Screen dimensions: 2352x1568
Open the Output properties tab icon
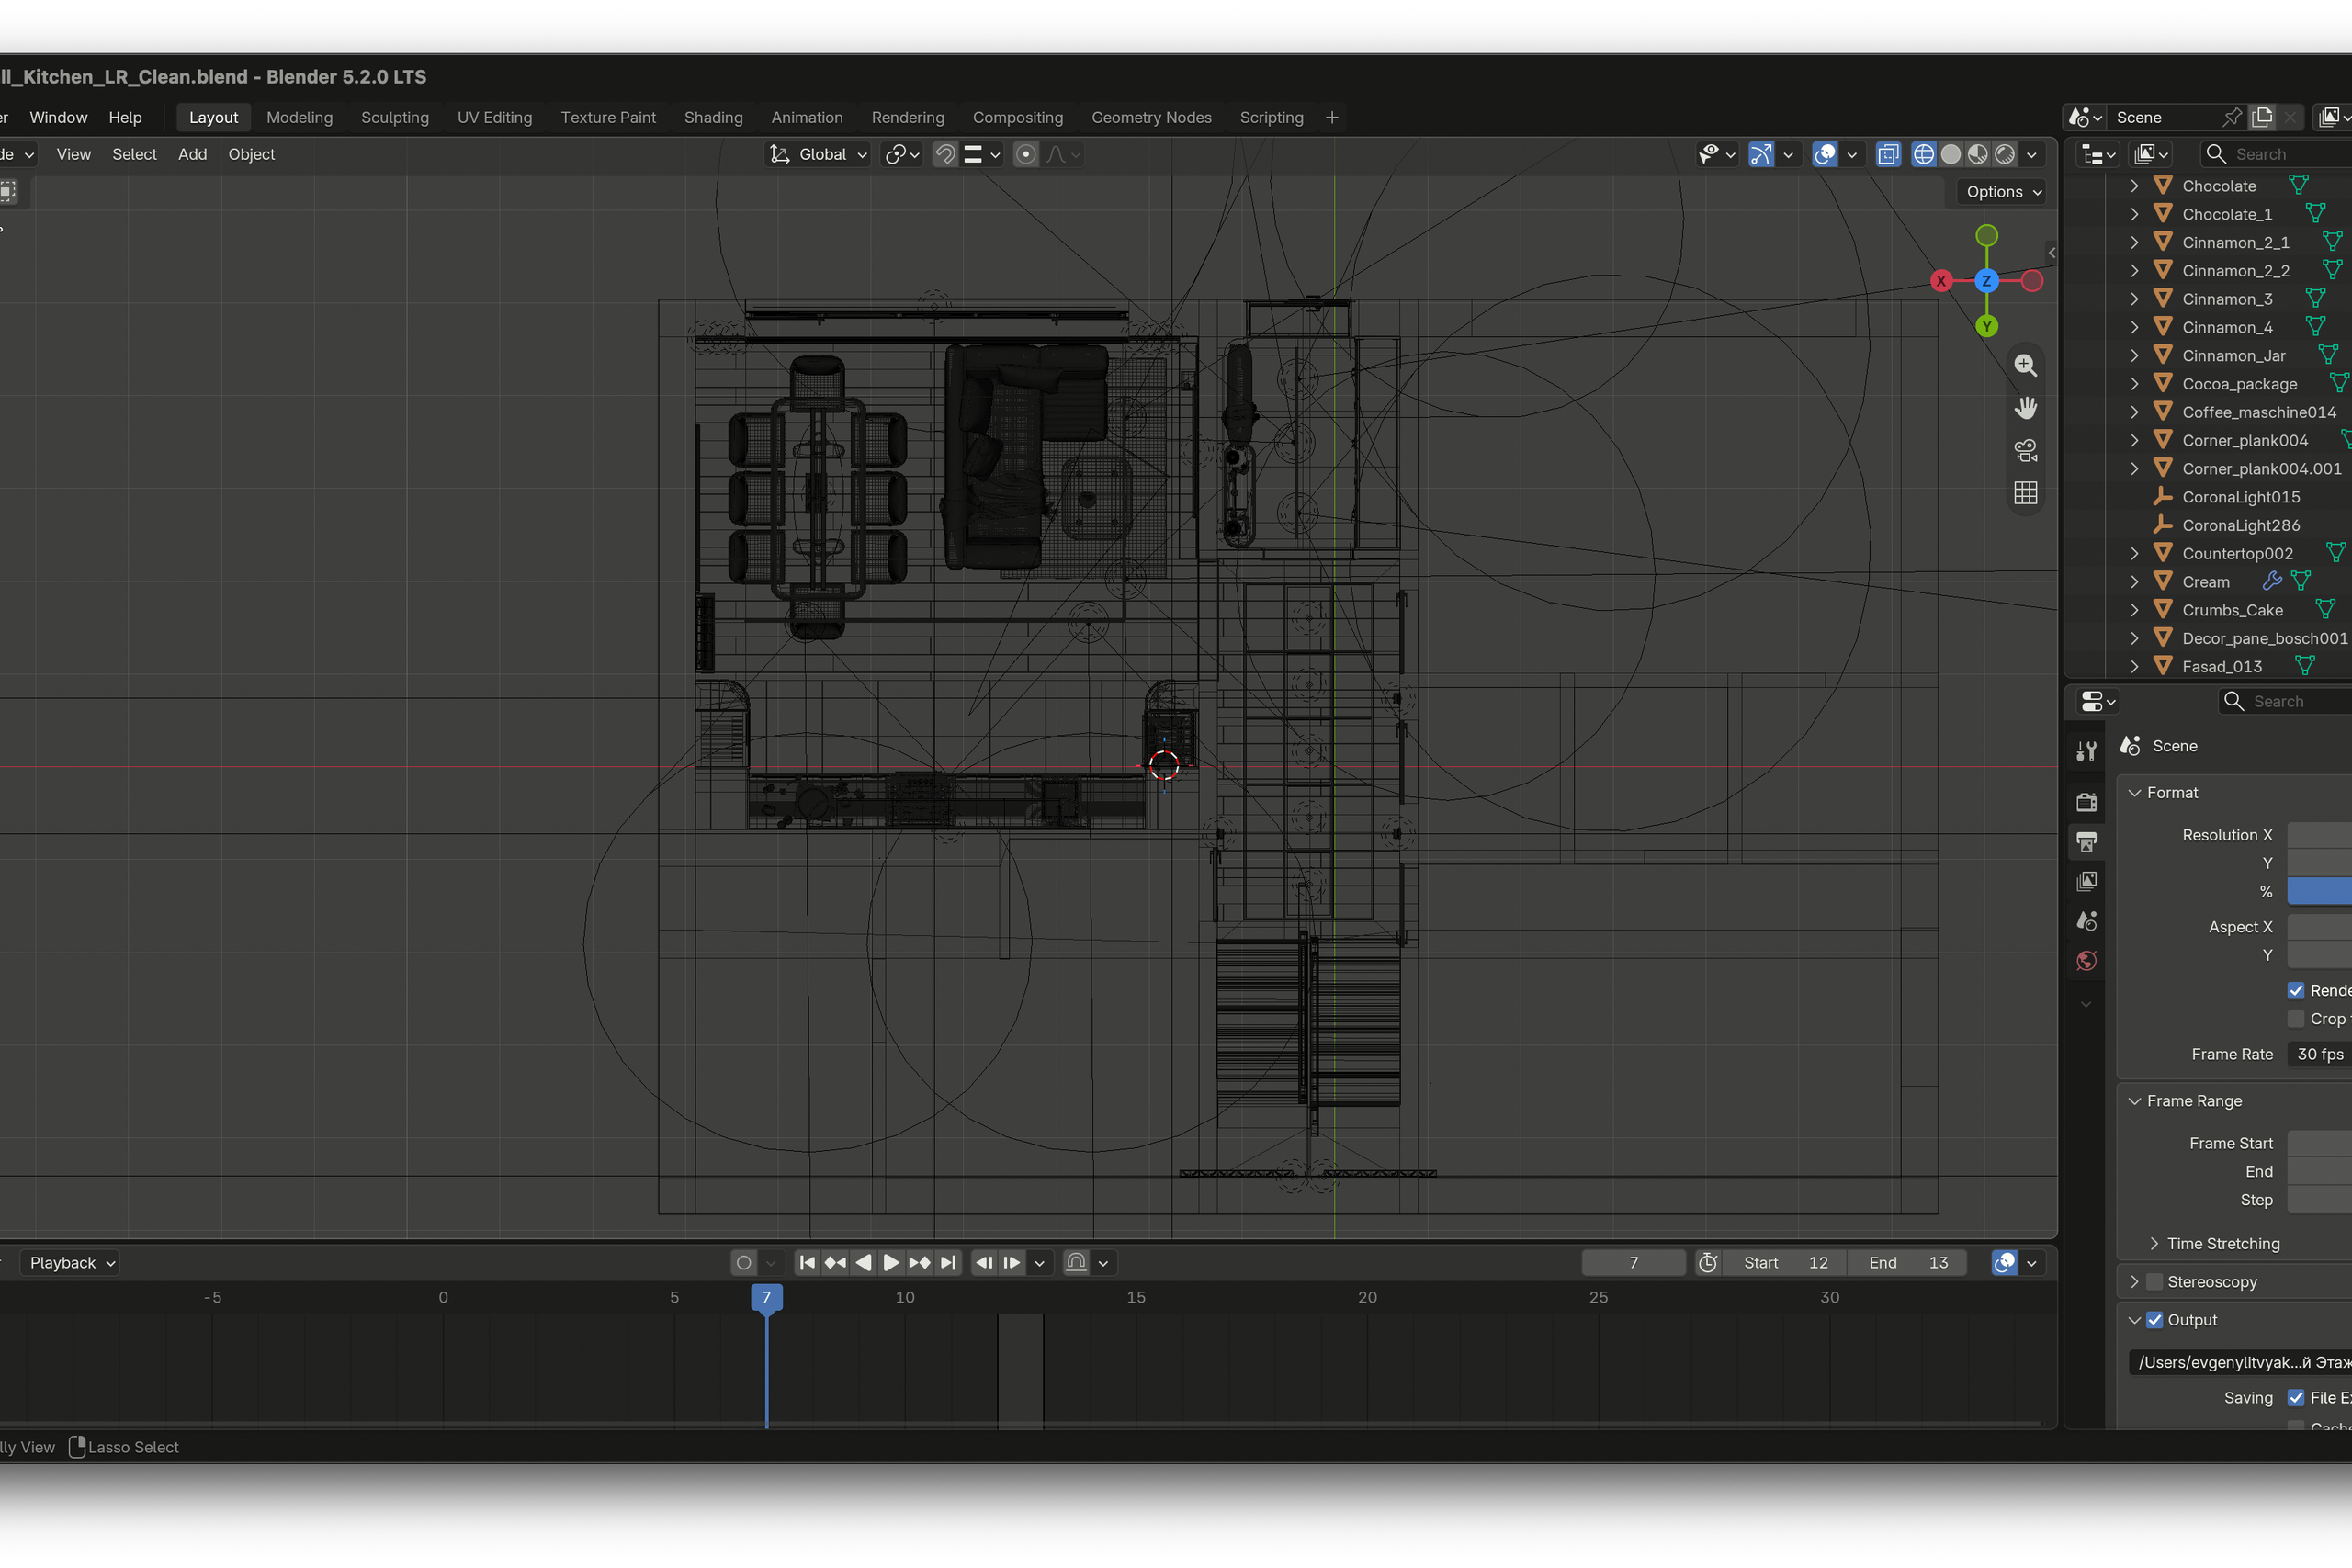2086,842
